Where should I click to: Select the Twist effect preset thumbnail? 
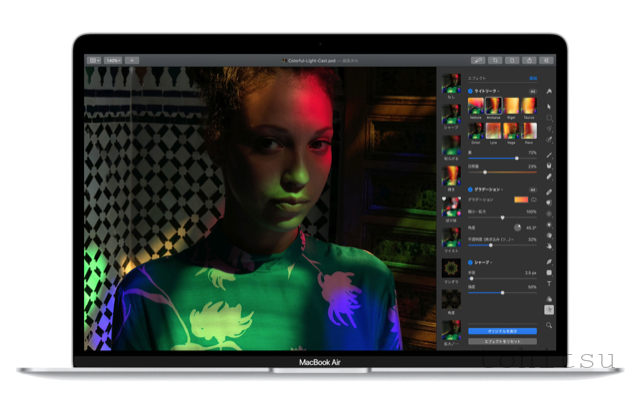pos(451,238)
